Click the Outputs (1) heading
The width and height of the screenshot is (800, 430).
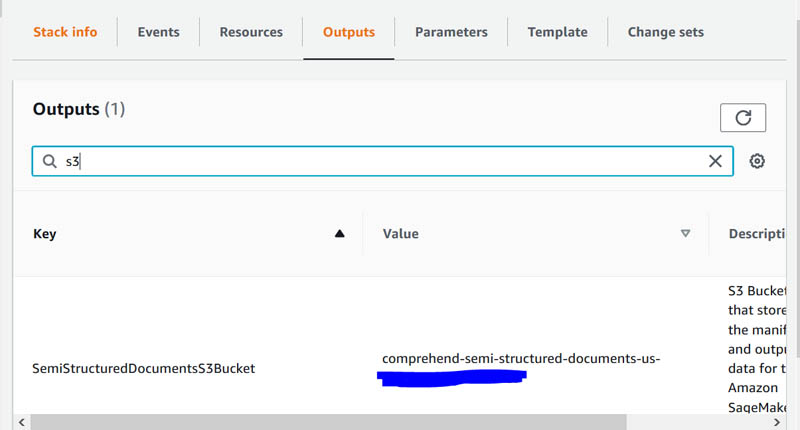coord(79,109)
